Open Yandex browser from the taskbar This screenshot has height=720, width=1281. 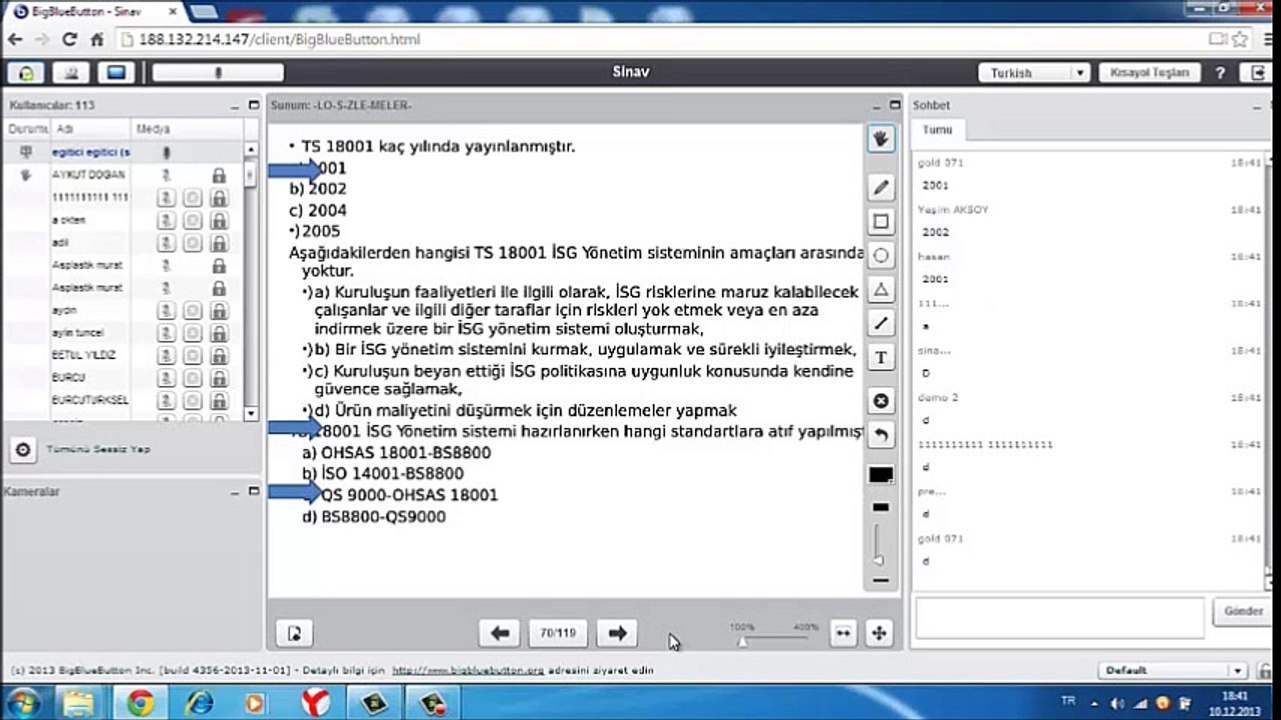(x=316, y=704)
